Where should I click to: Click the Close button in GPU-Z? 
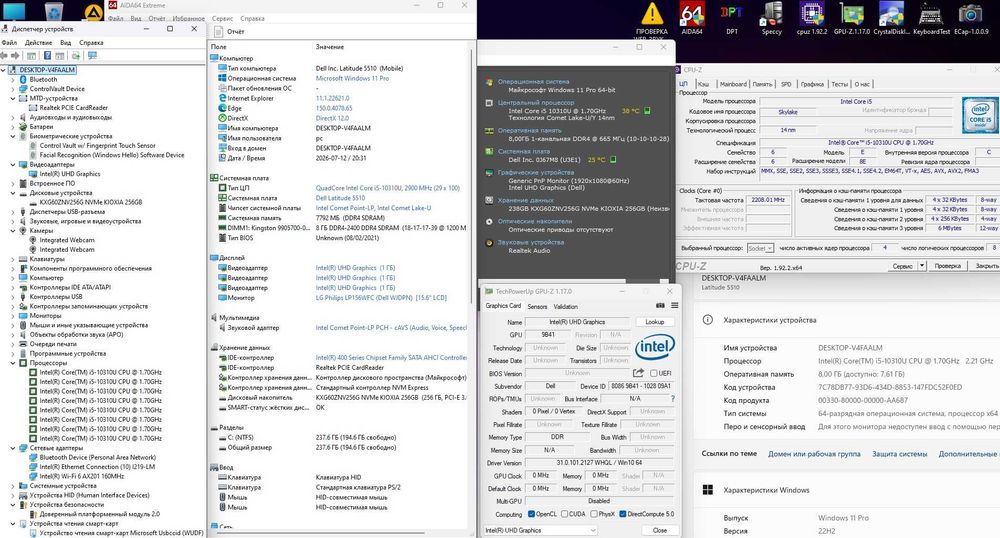659,530
